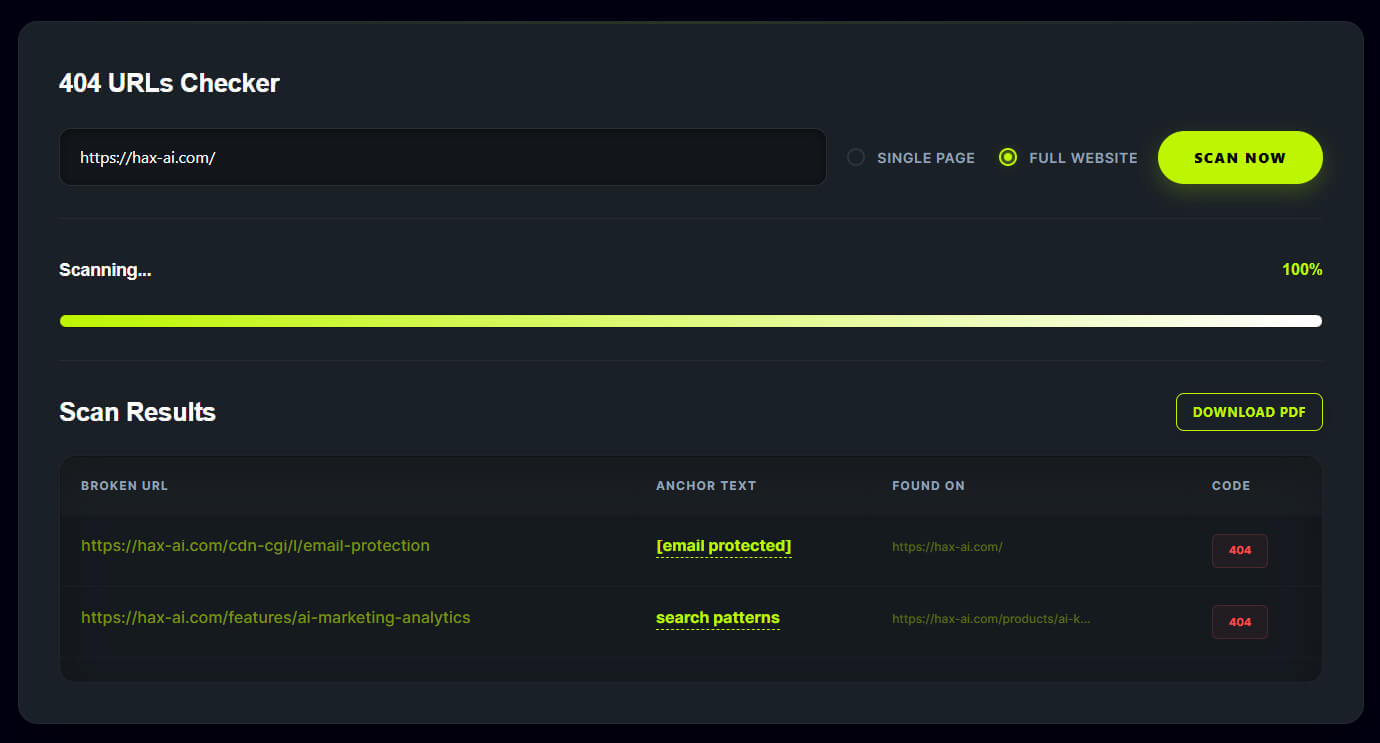This screenshot has height=743, width=1380.
Task: Start the scan with Scan Now
Action: [x=1240, y=157]
